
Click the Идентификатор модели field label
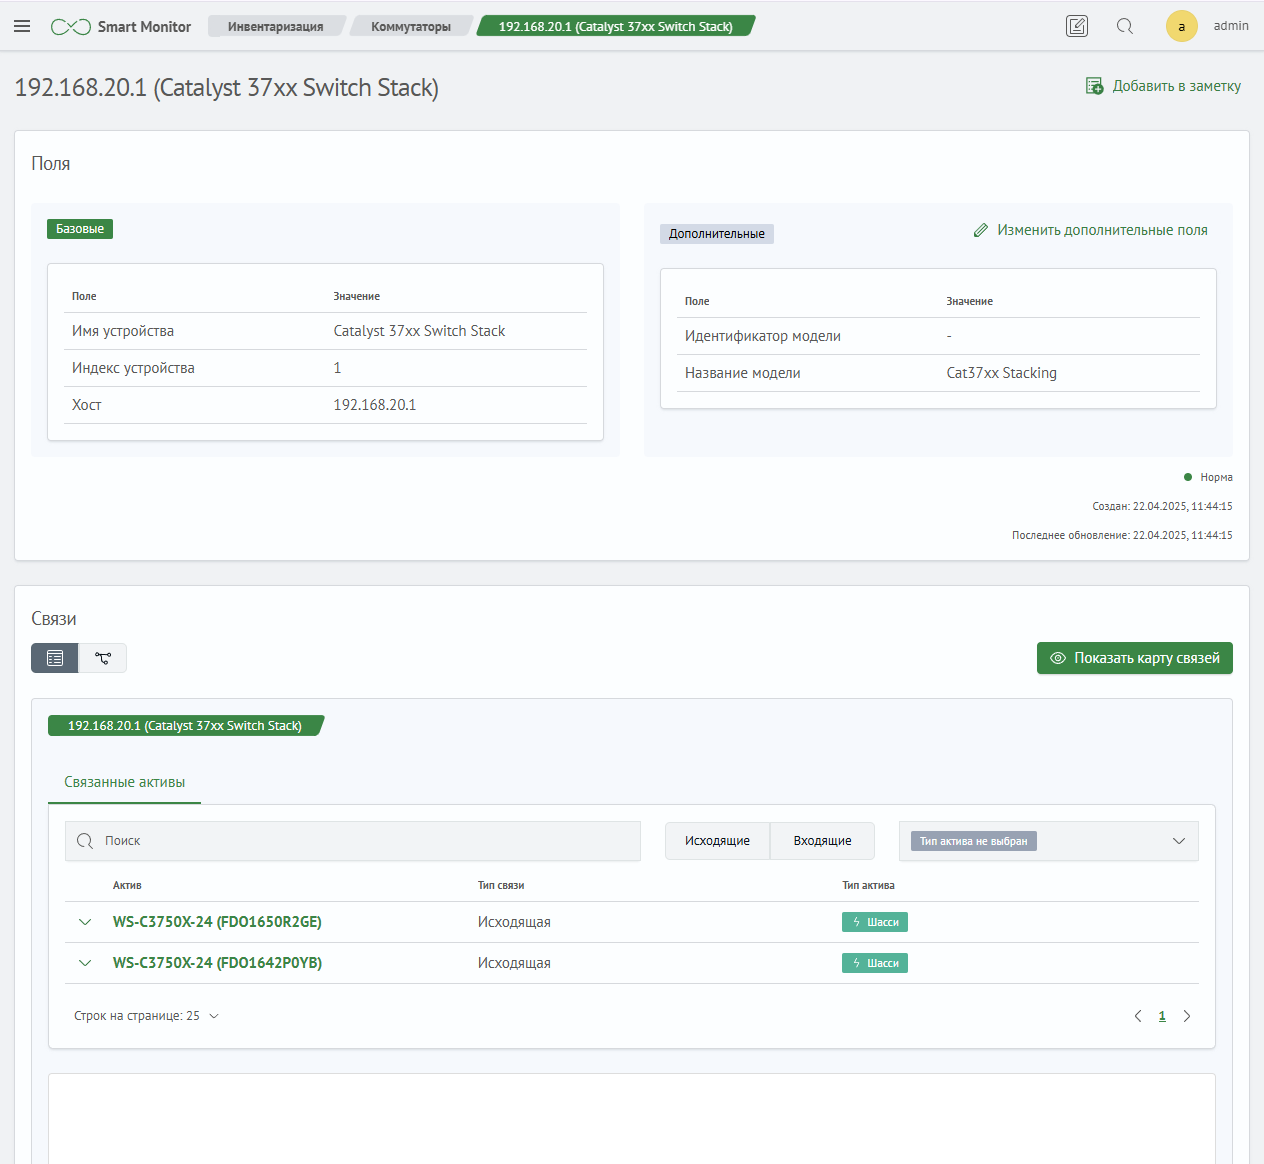pos(763,336)
